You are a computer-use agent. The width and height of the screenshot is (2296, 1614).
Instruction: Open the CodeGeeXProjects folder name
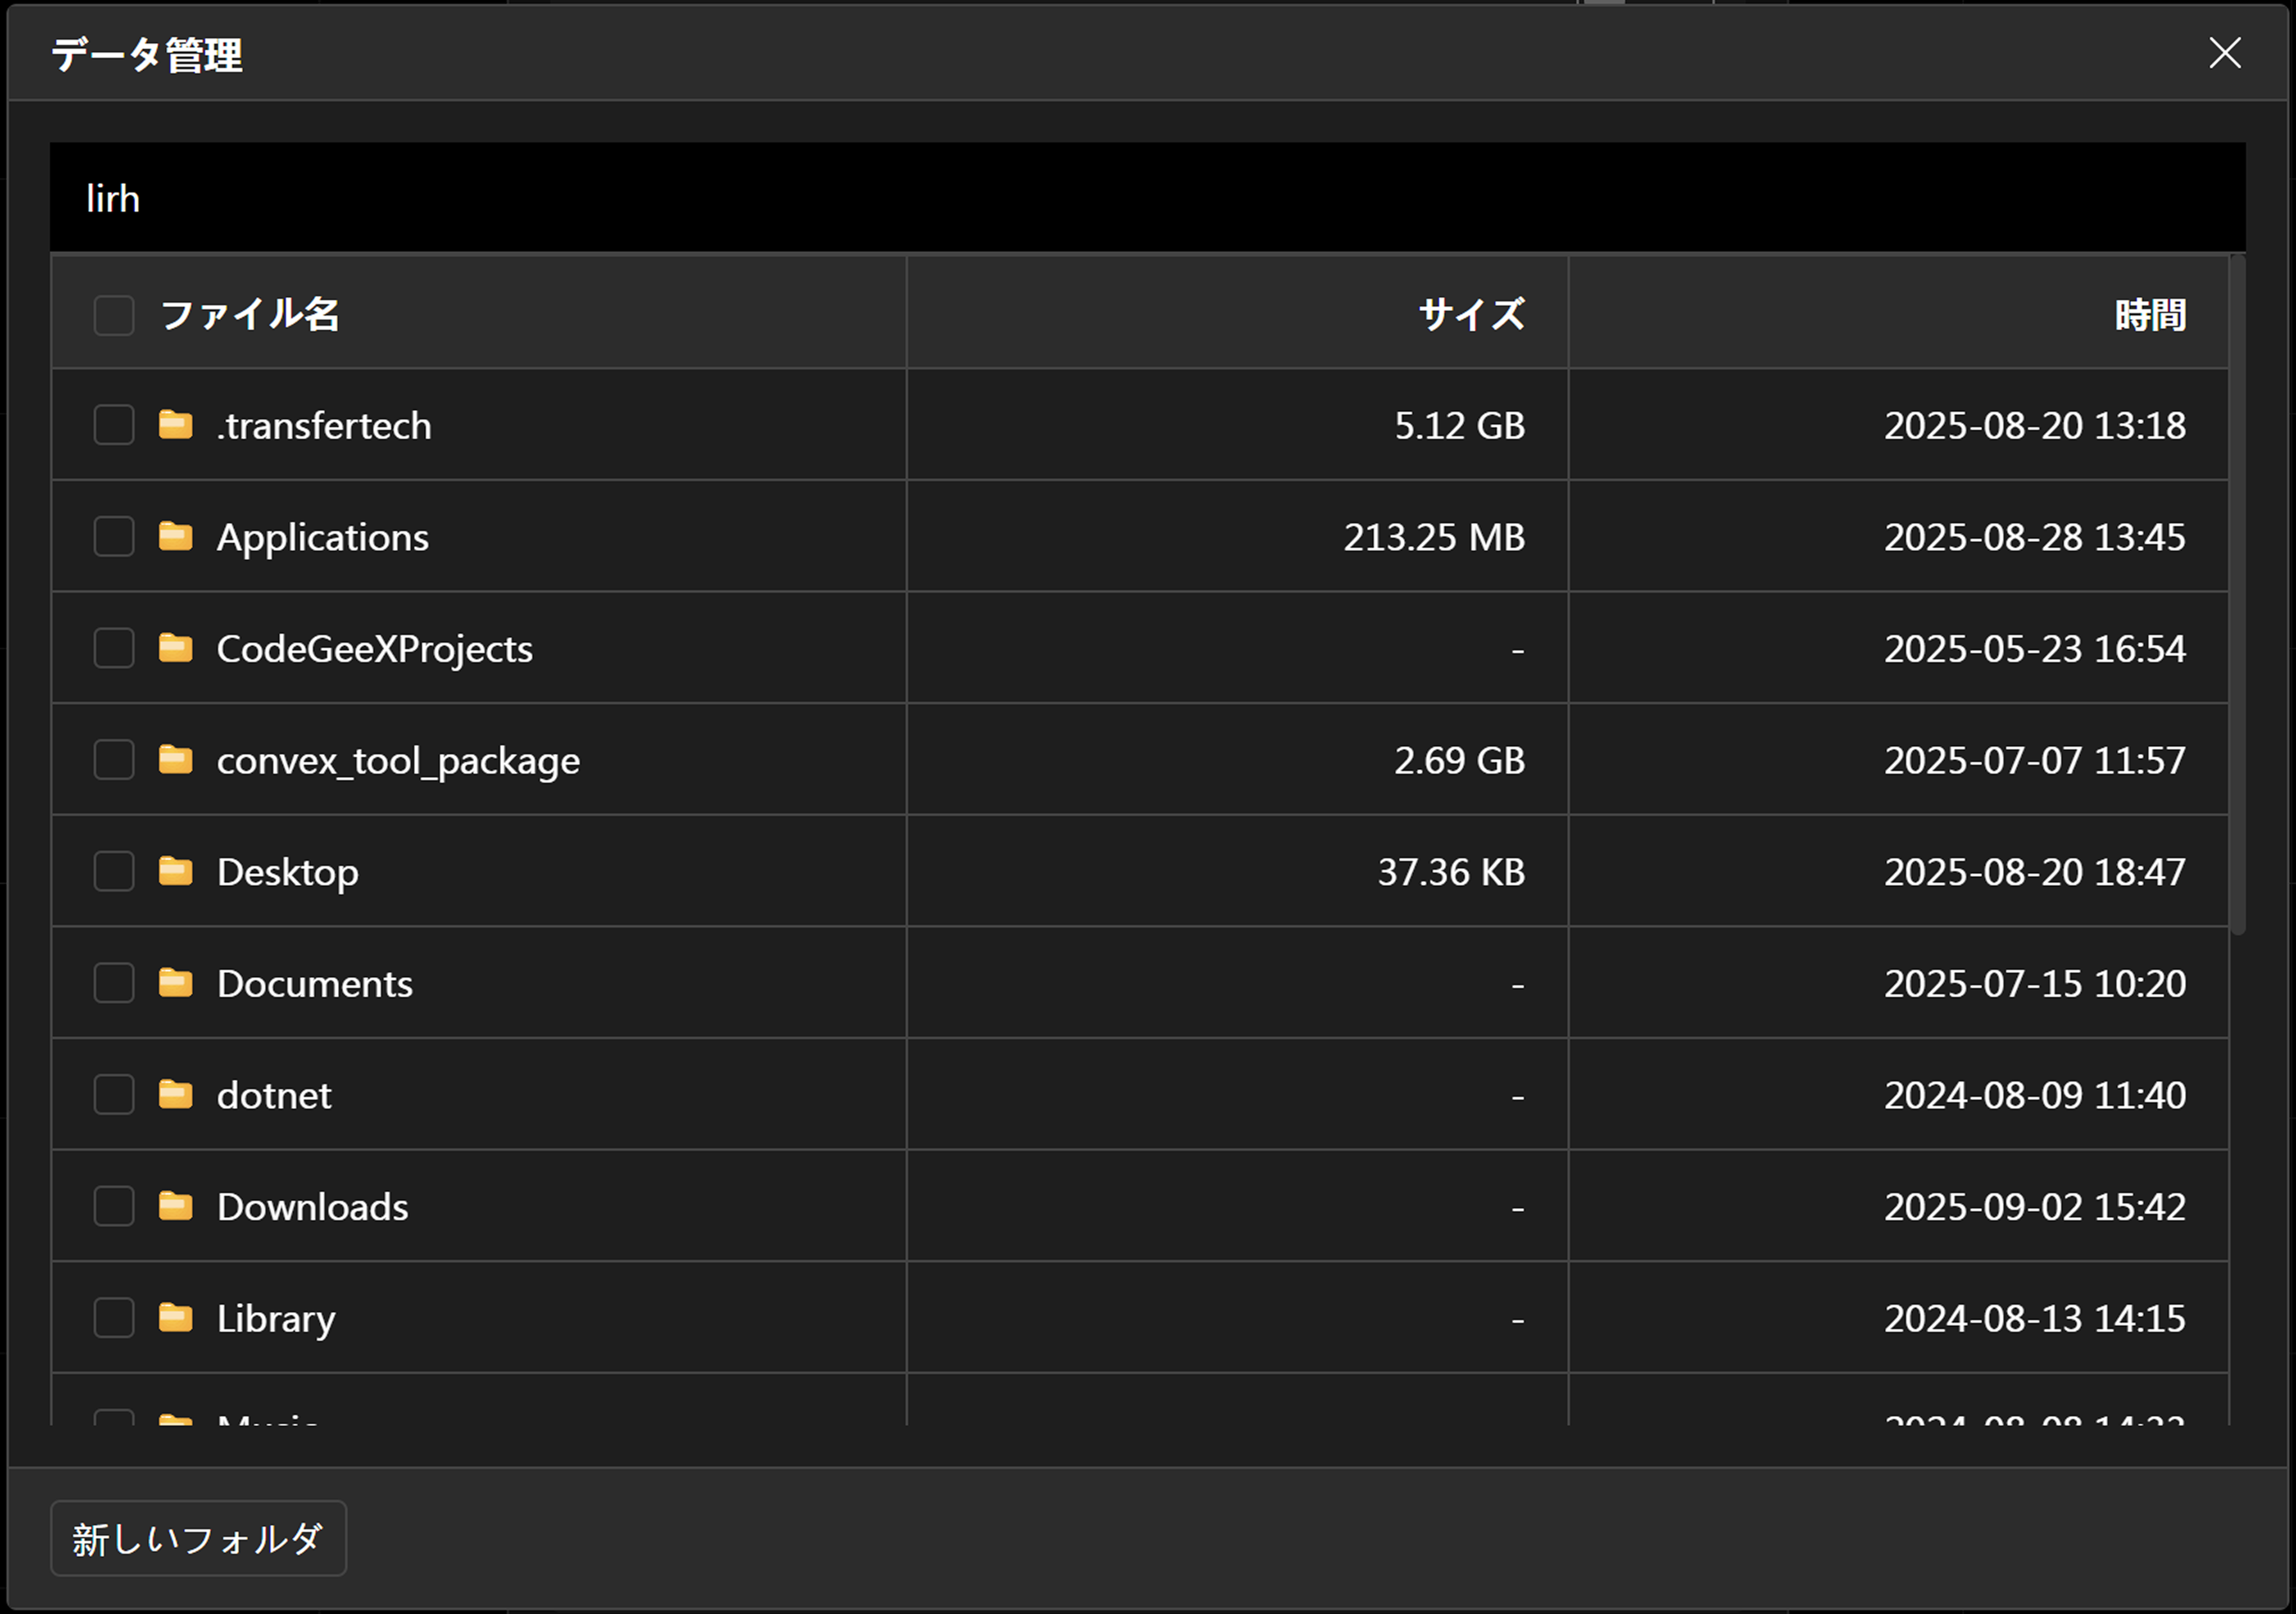374,649
